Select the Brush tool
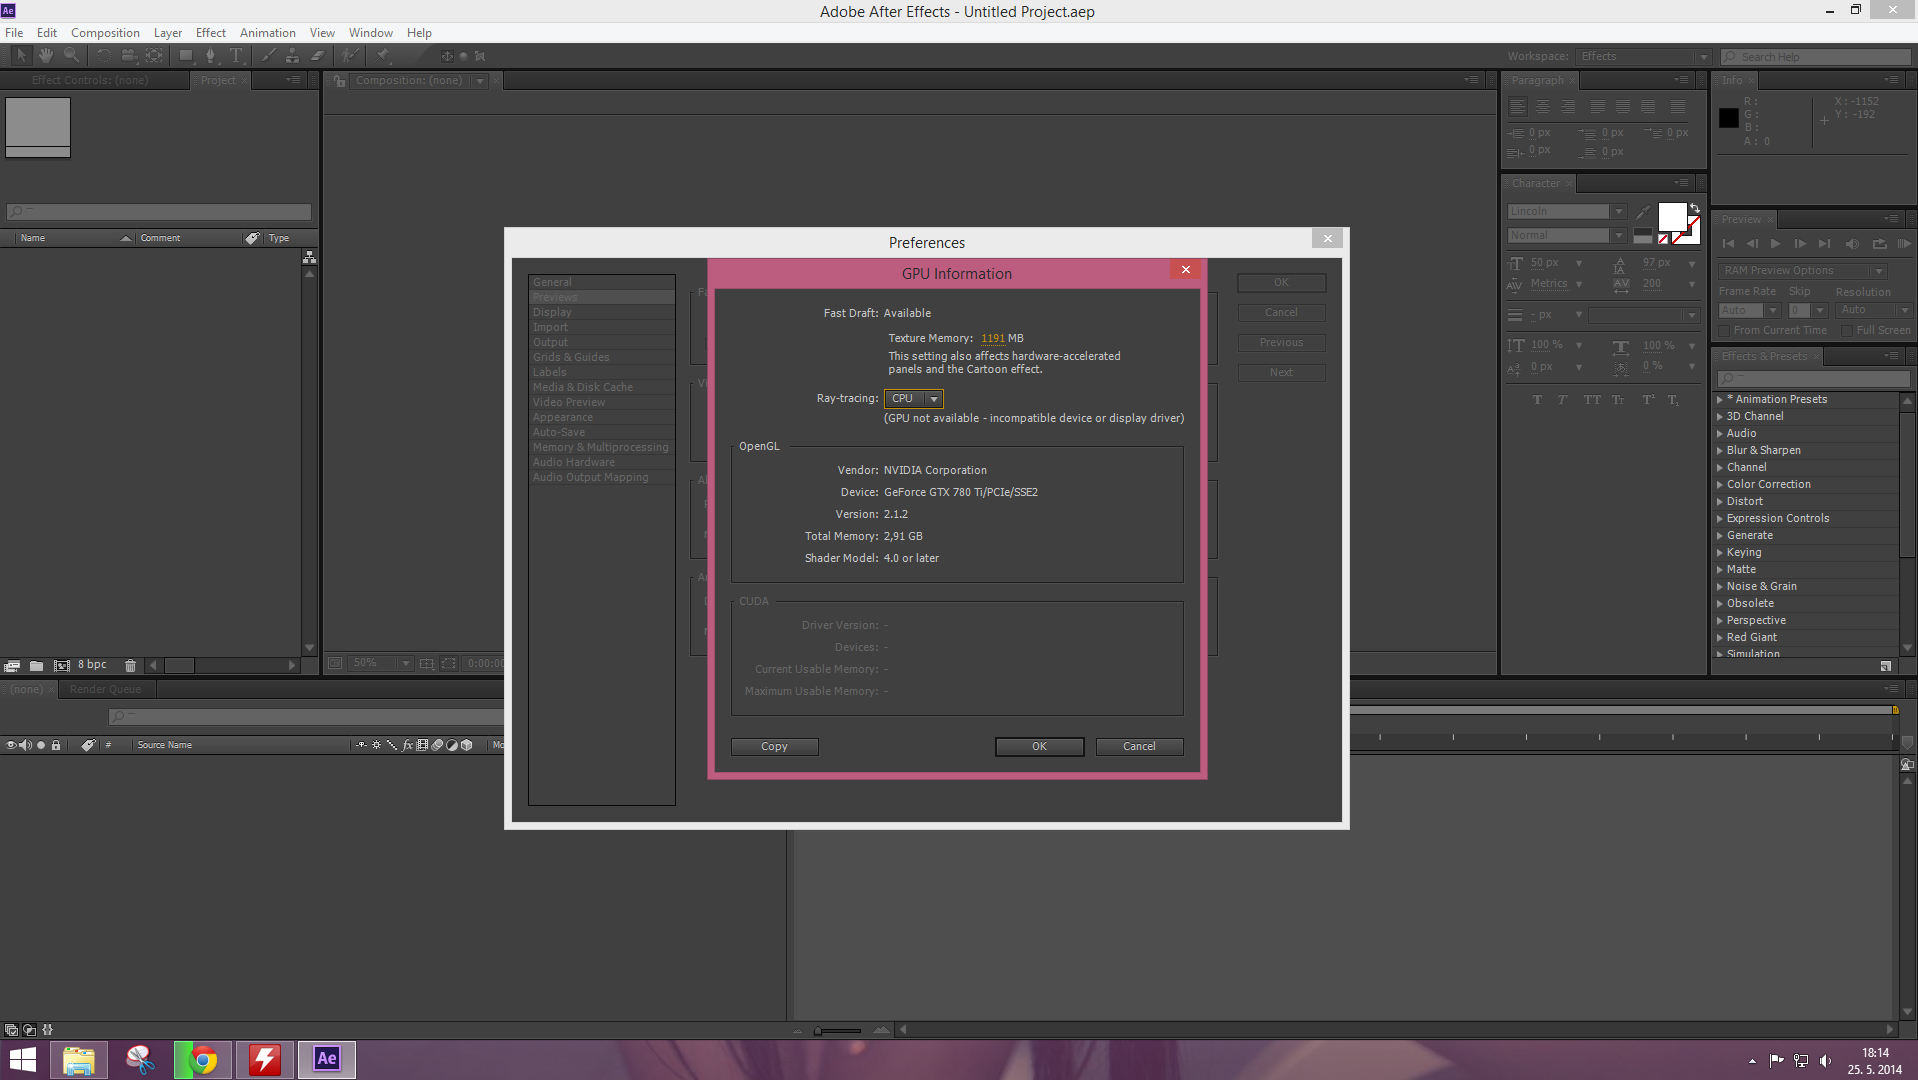This screenshot has height=1080, width=1918. click(268, 56)
